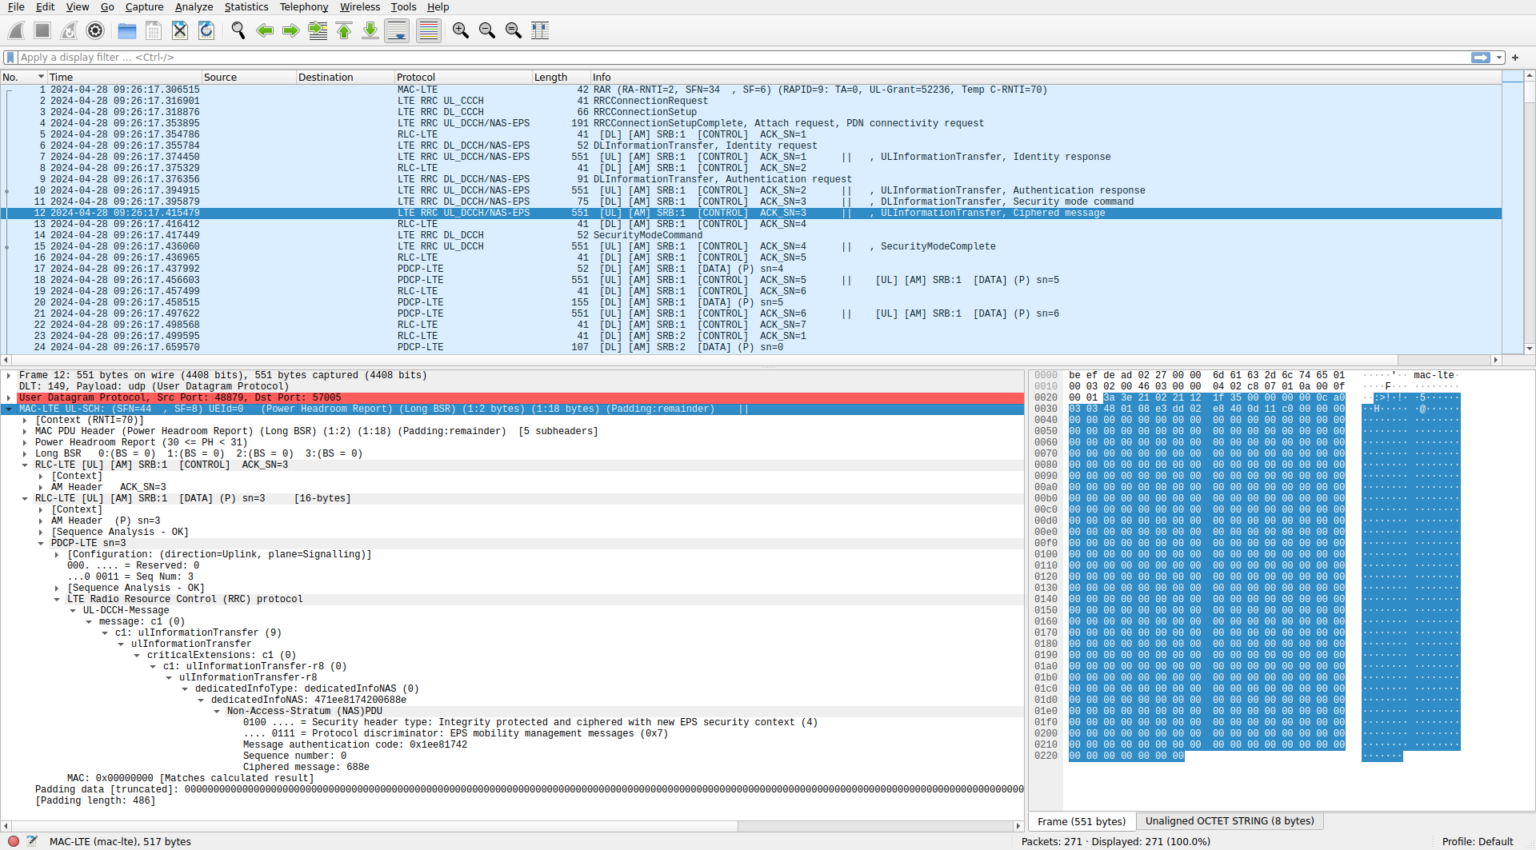Toggle the Expert Information indicator in the status bar

pyautogui.click(x=11, y=841)
